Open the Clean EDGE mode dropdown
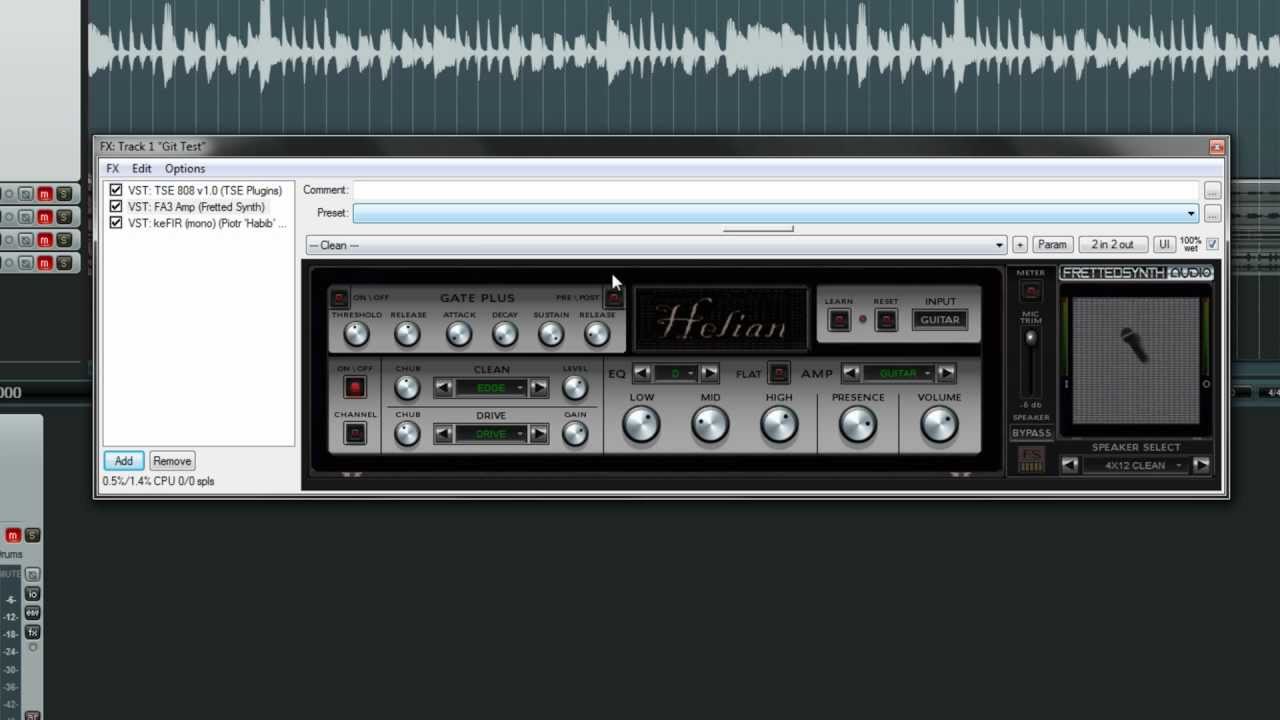This screenshot has width=1280, height=720. (x=492, y=388)
